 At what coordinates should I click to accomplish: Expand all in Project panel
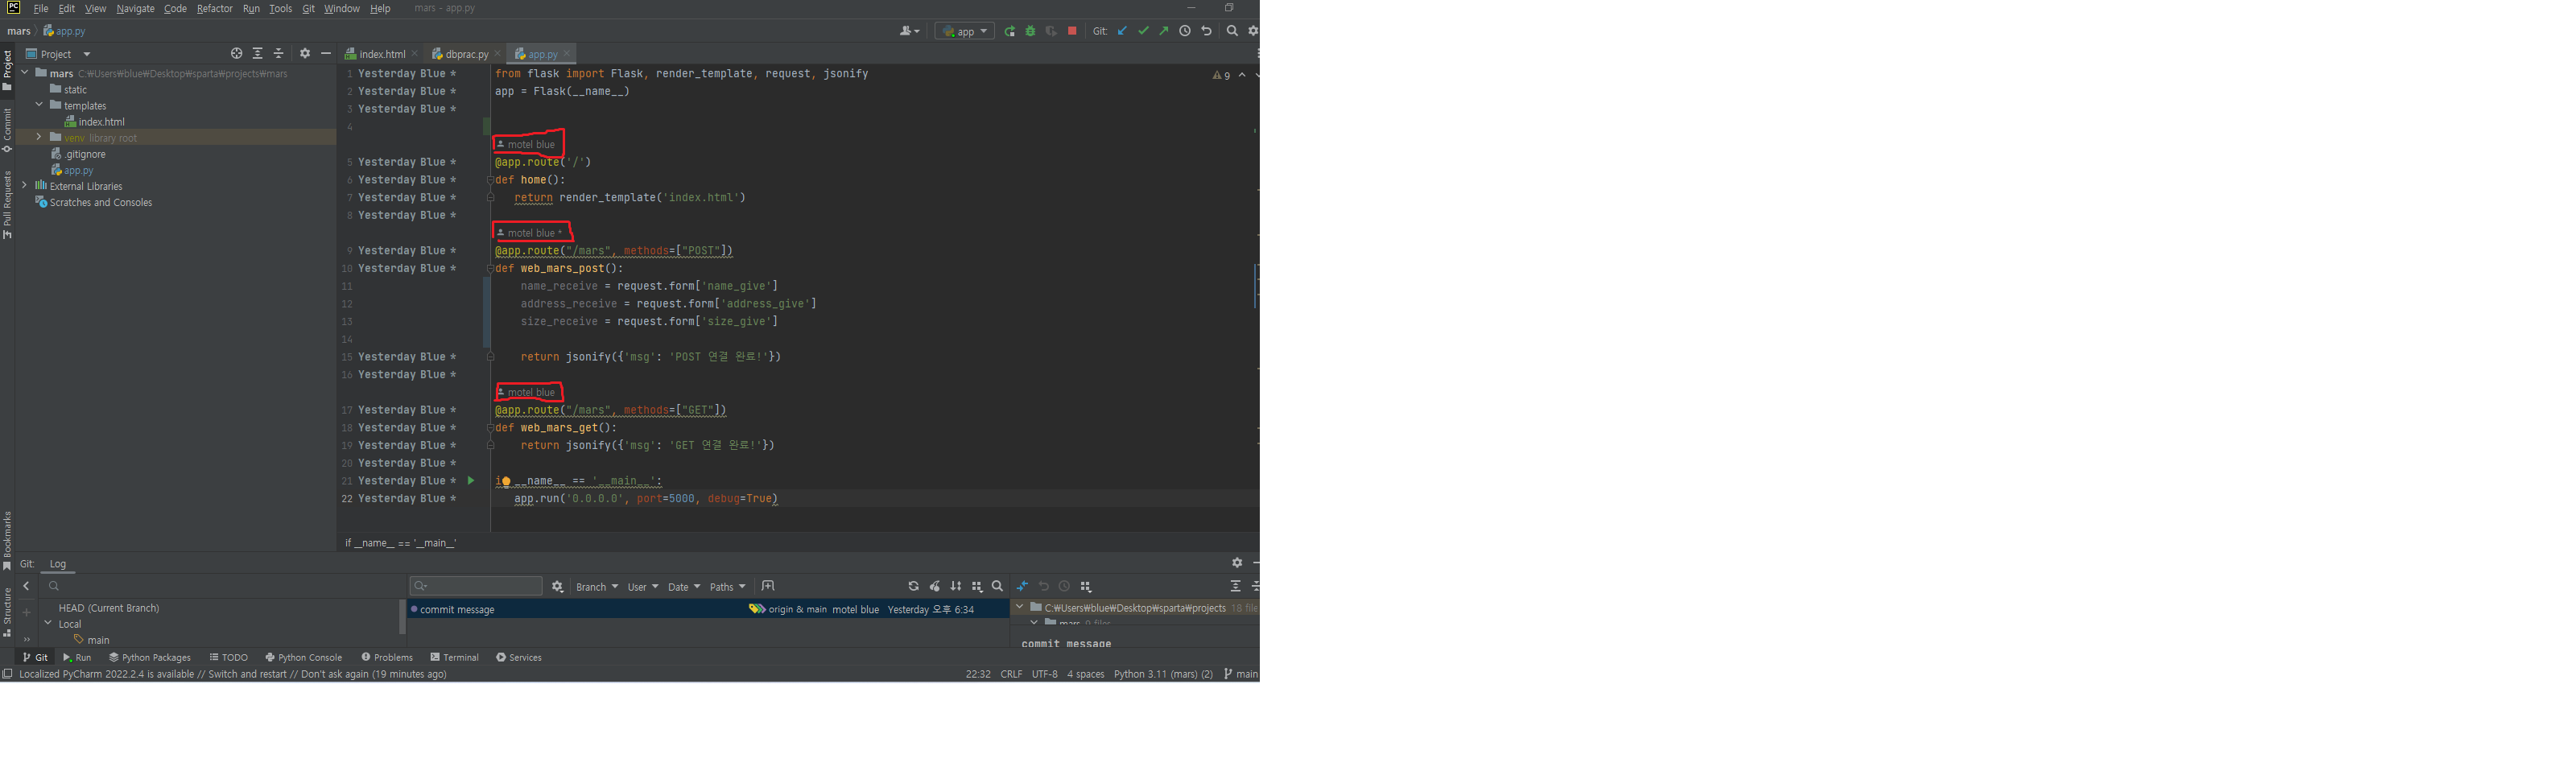click(258, 54)
